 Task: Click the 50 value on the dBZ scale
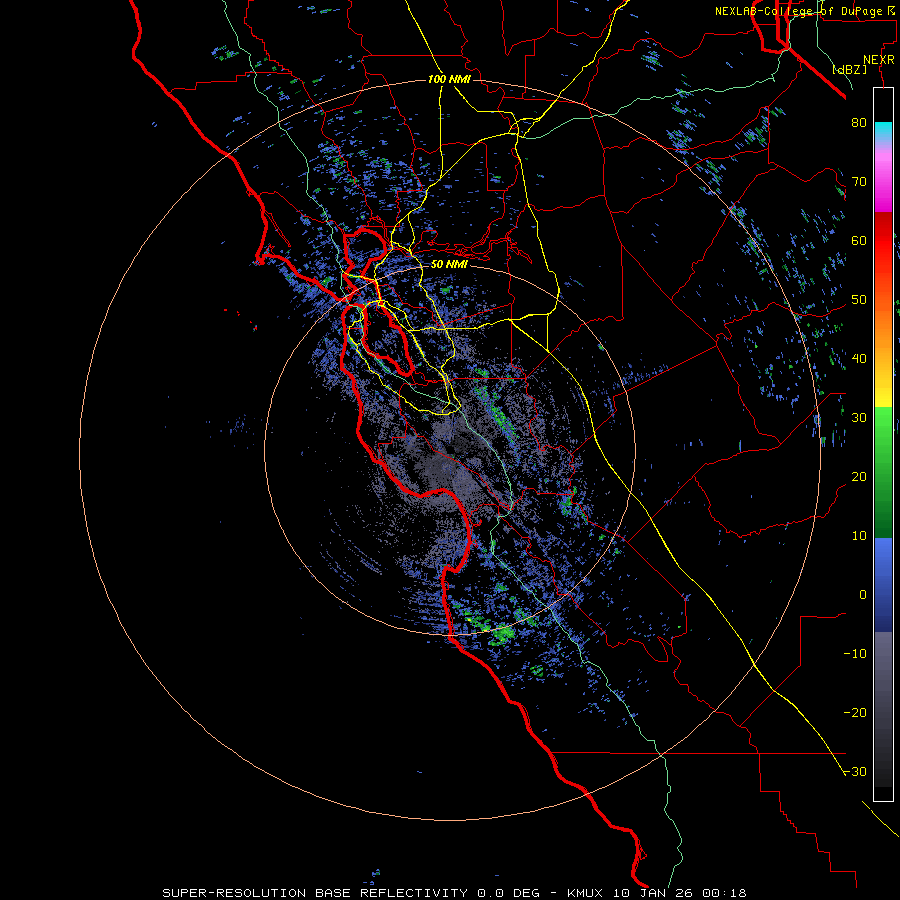(x=859, y=300)
